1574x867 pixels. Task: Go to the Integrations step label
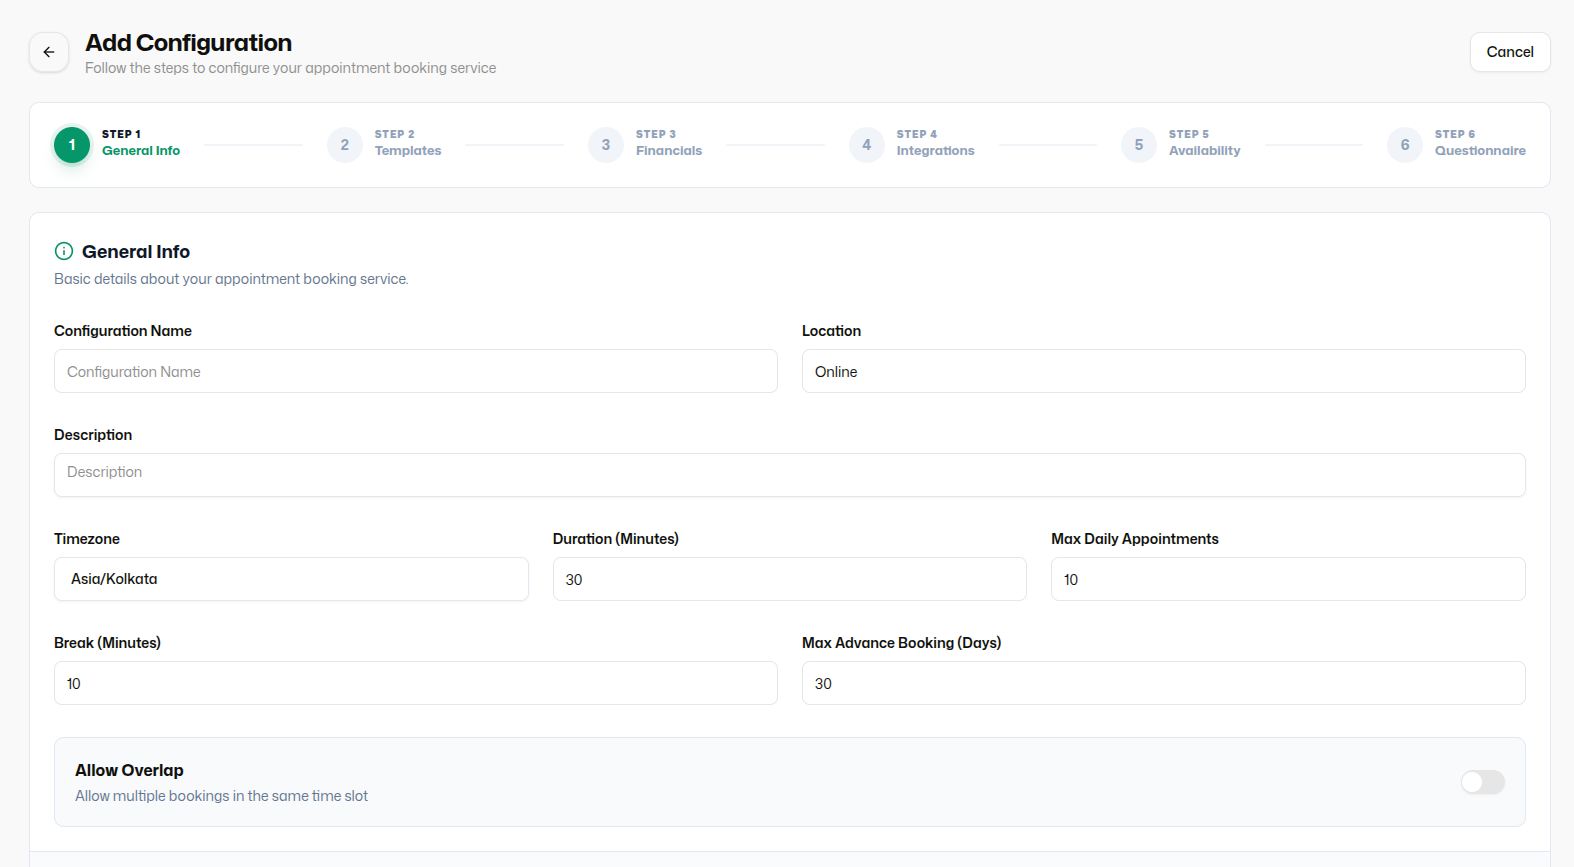tap(935, 151)
